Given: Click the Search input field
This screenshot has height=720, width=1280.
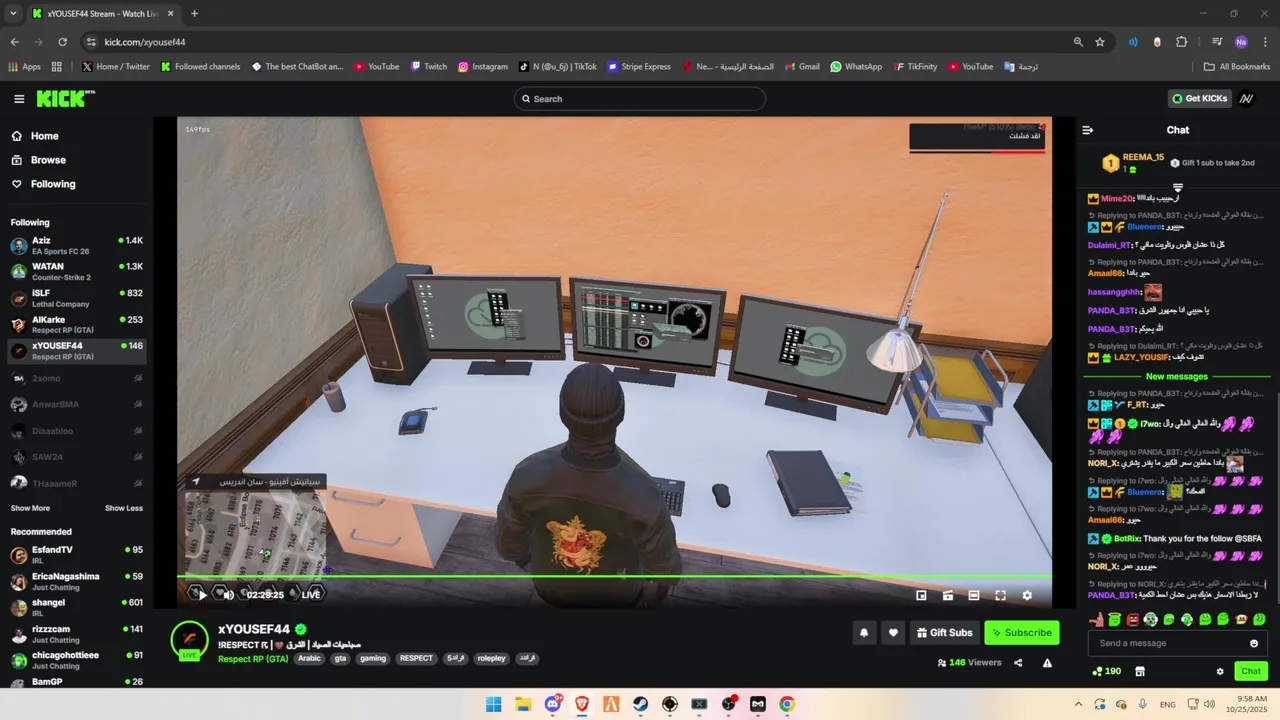Looking at the screenshot, I should click(x=640, y=99).
